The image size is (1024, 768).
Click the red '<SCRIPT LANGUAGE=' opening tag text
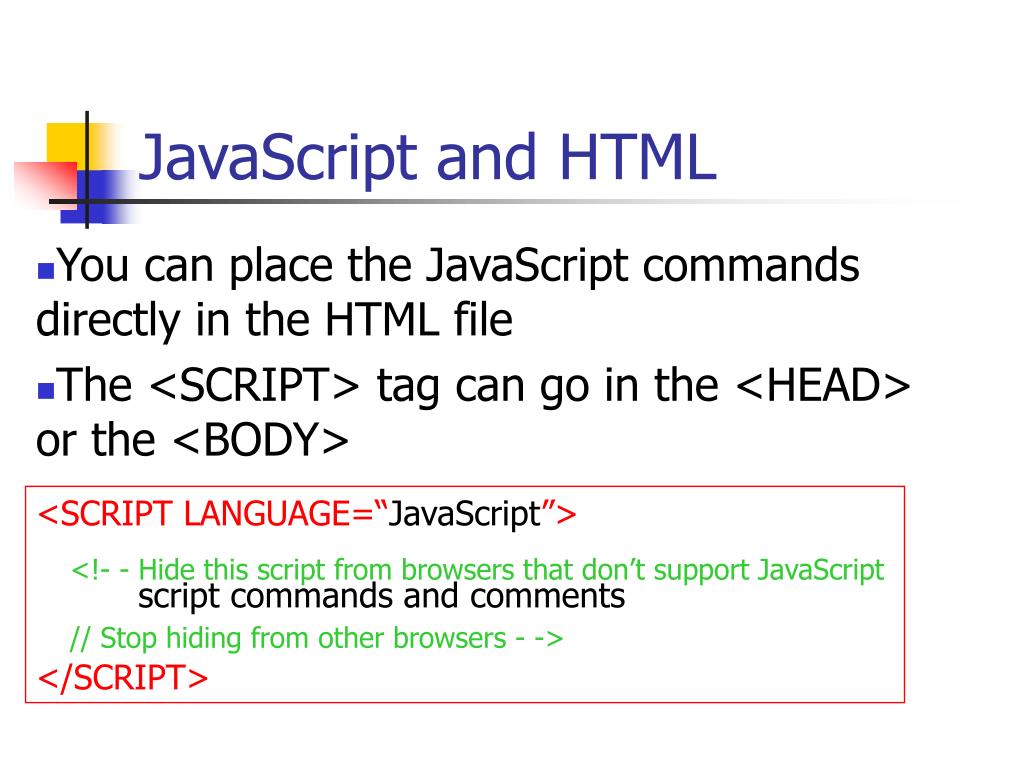pos(205,513)
